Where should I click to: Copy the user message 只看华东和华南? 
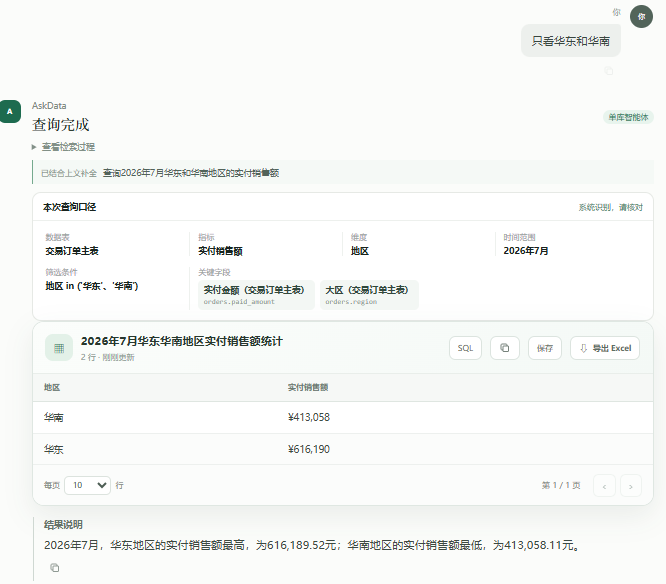(609, 71)
